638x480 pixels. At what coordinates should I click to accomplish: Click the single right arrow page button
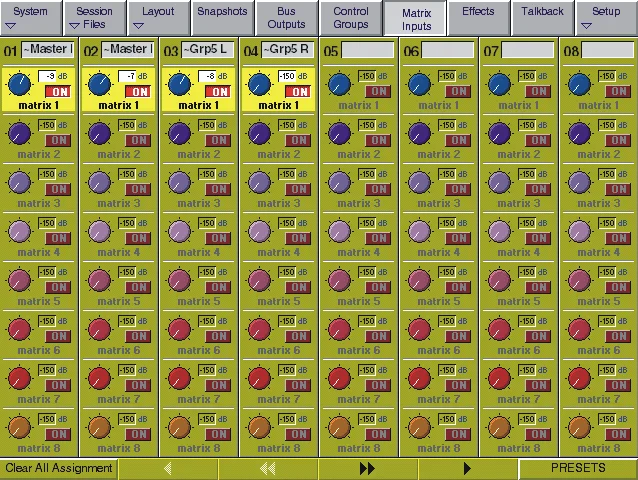[468, 469]
